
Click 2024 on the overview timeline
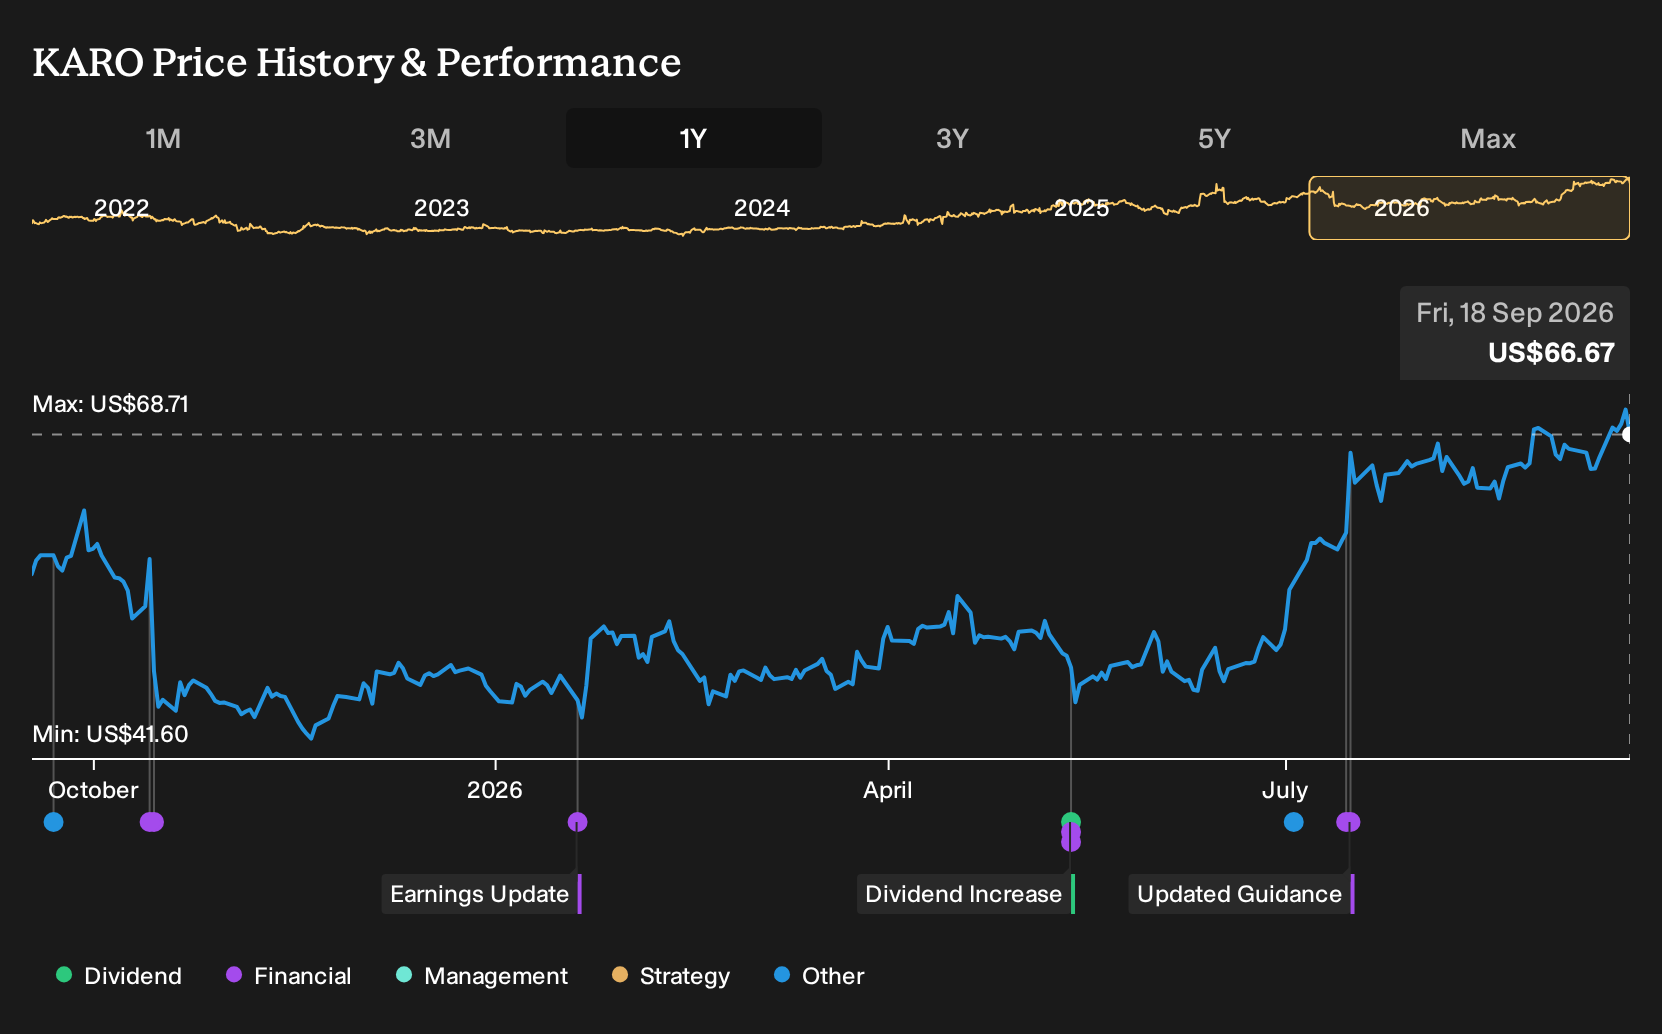762,208
